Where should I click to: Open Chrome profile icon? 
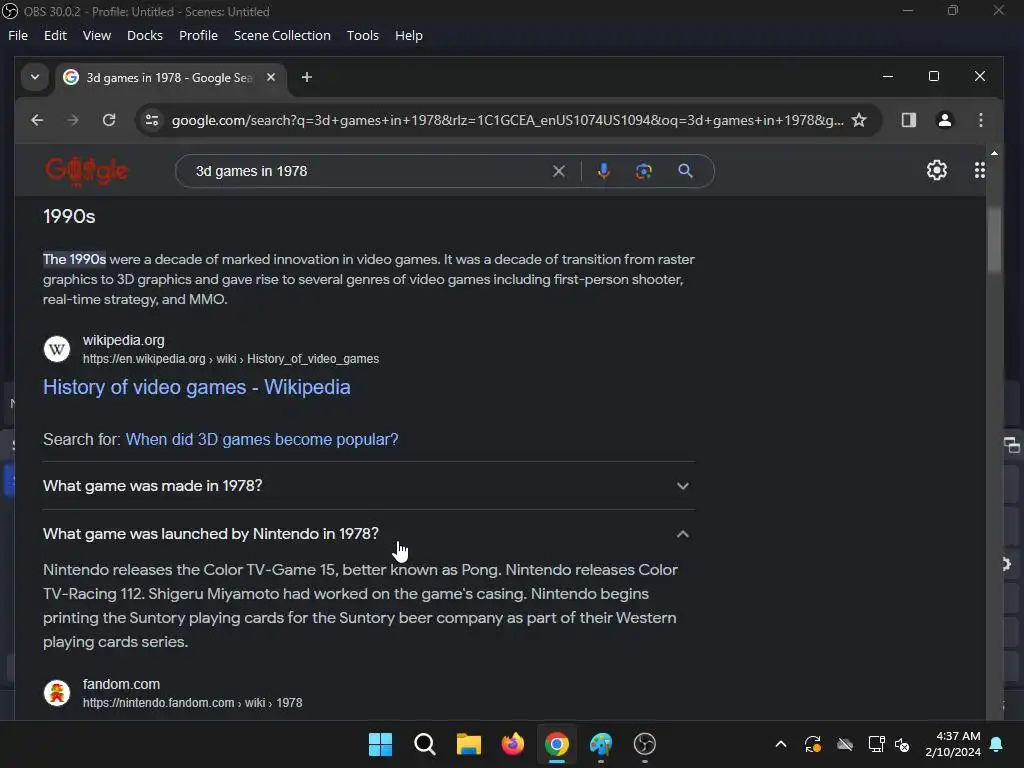click(944, 120)
